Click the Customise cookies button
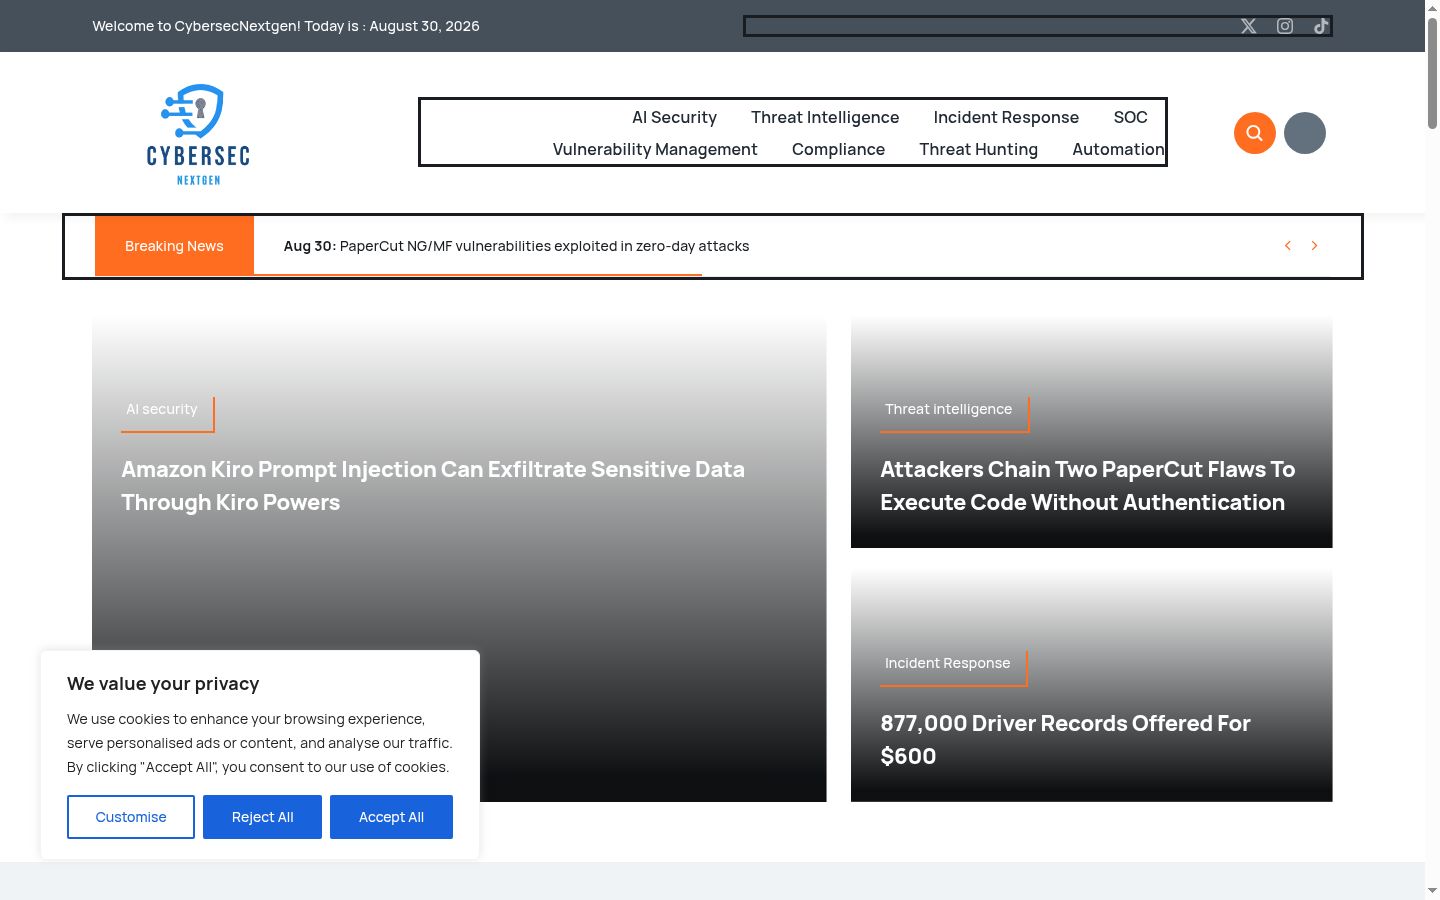The image size is (1440, 900). tap(131, 817)
